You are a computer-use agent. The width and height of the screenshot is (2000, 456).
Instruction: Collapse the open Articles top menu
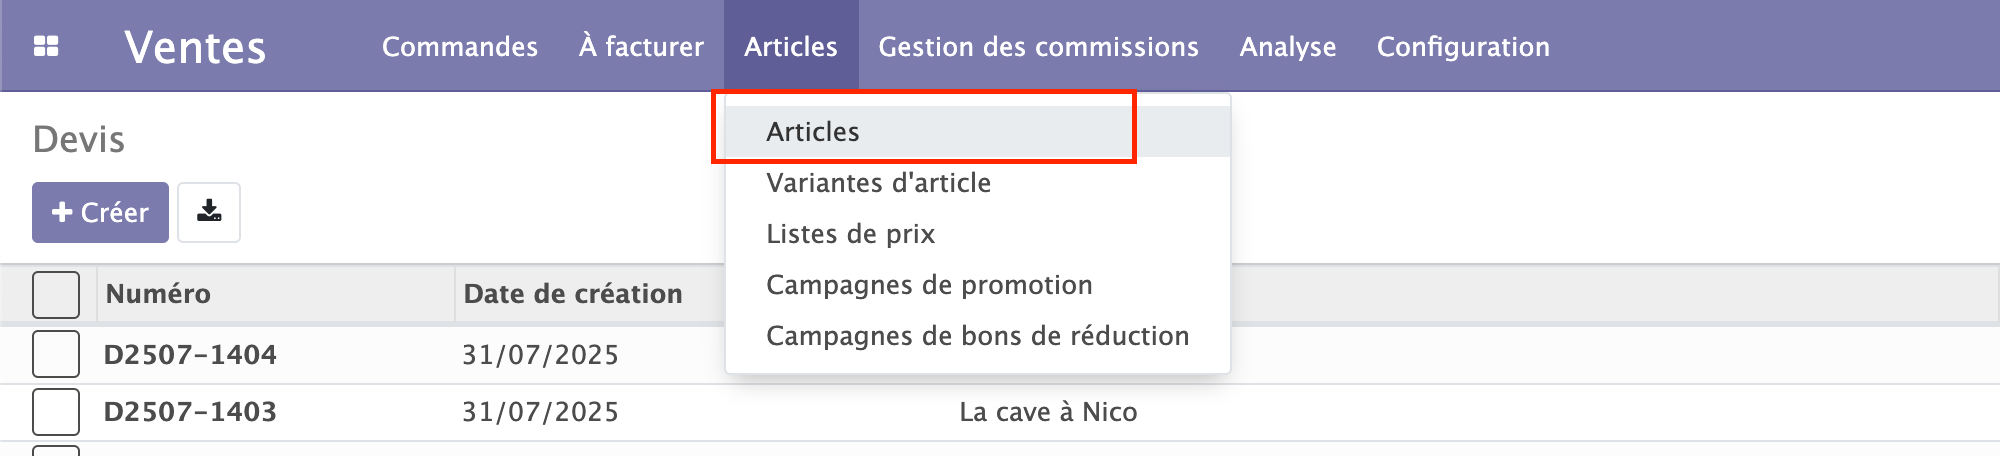click(791, 46)
